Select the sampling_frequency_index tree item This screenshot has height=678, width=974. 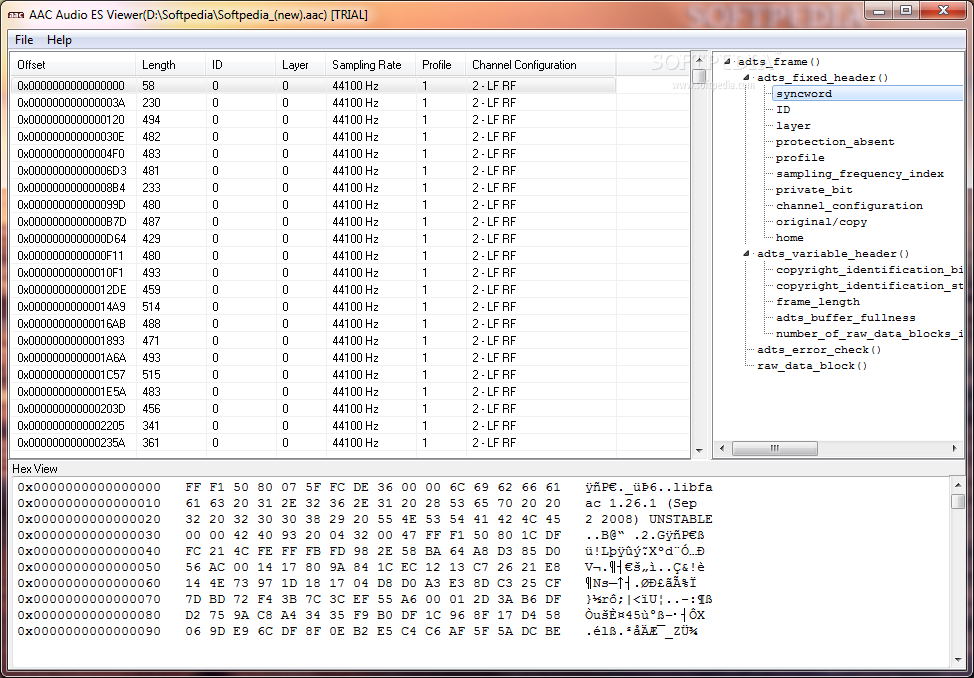tap(860, 174)
